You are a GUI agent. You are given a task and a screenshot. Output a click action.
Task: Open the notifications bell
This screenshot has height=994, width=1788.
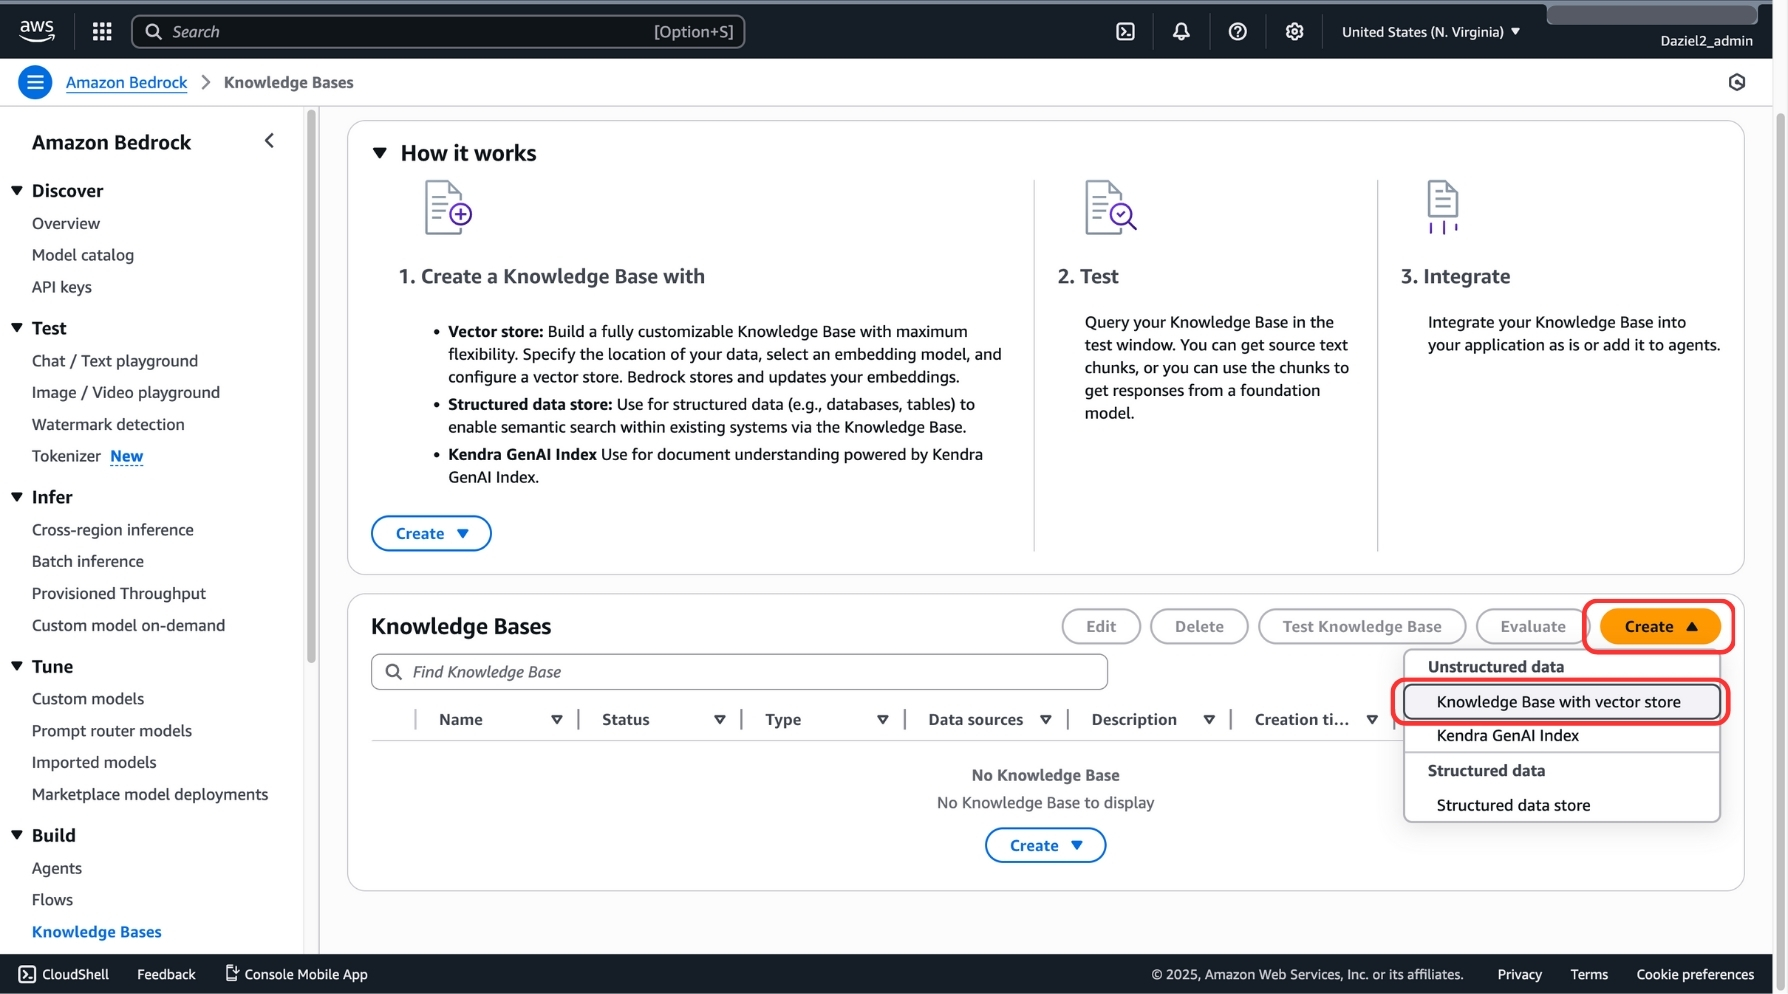[1181, 31]
